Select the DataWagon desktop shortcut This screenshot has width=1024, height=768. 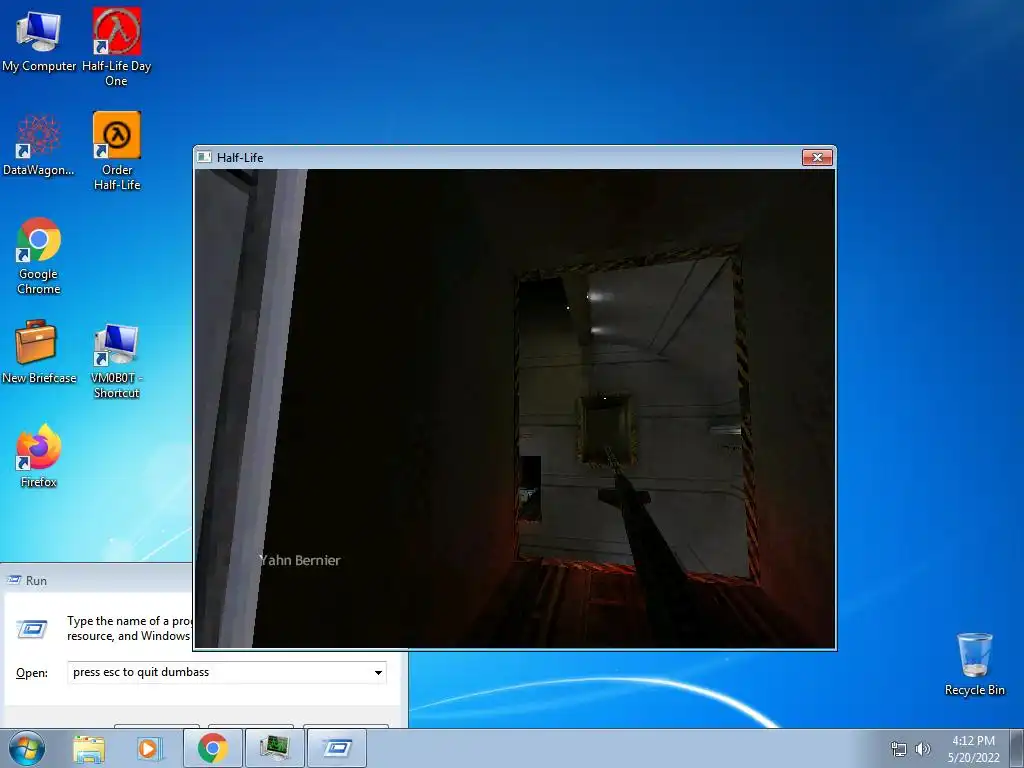39,144
